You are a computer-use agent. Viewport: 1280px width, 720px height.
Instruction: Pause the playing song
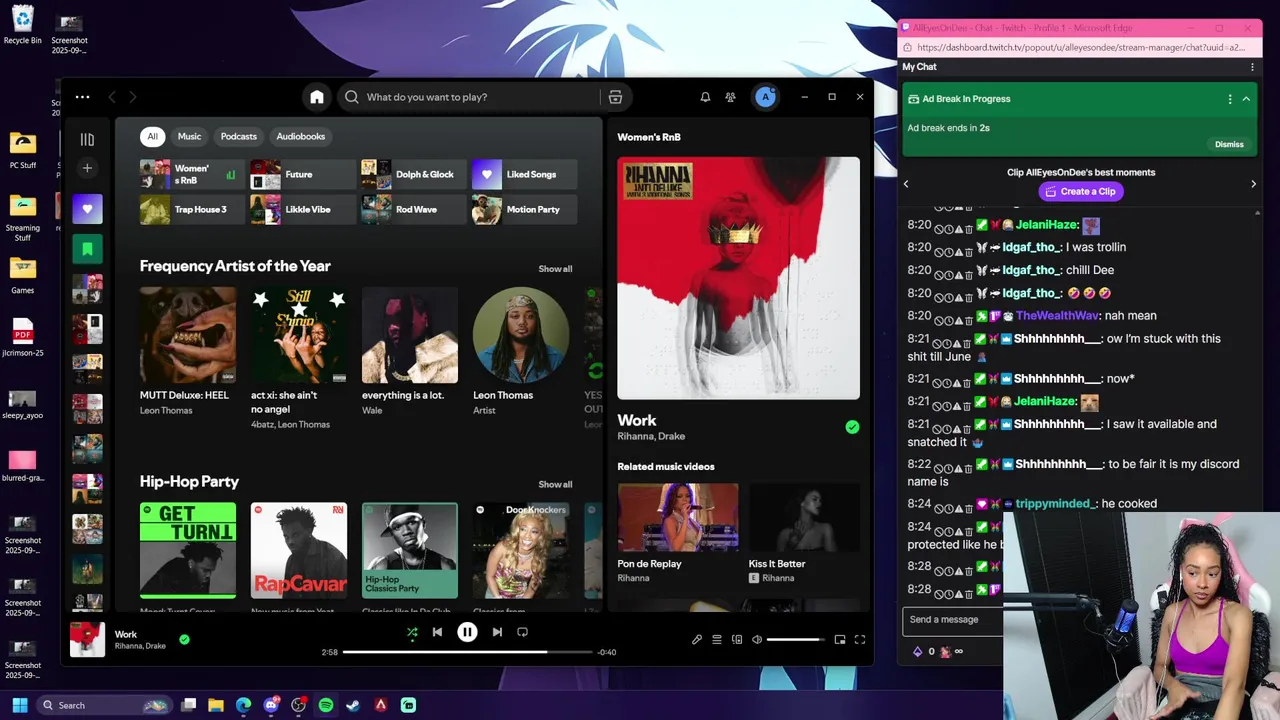[467, 632]
